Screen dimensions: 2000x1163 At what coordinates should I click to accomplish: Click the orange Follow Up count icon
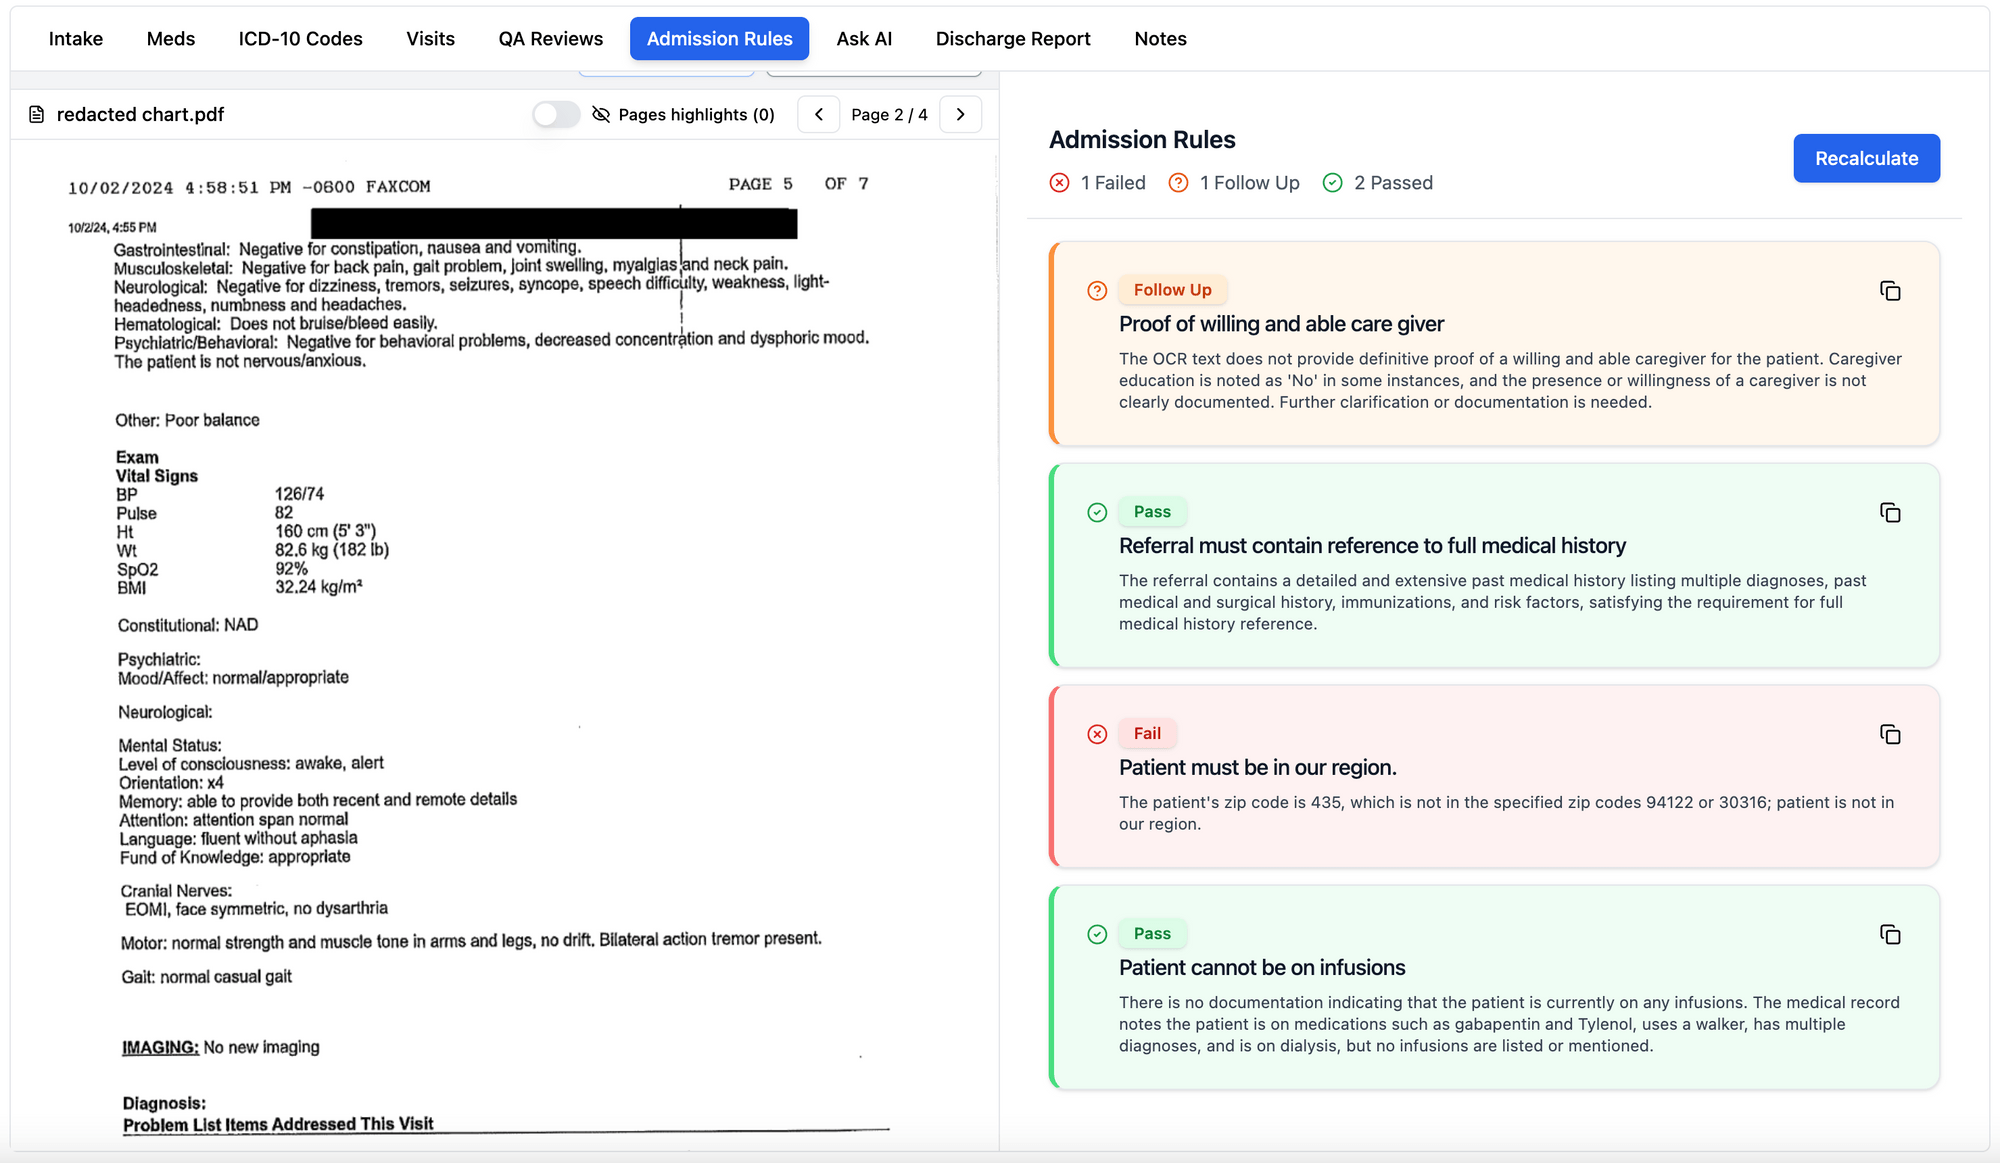point(1178,183)
